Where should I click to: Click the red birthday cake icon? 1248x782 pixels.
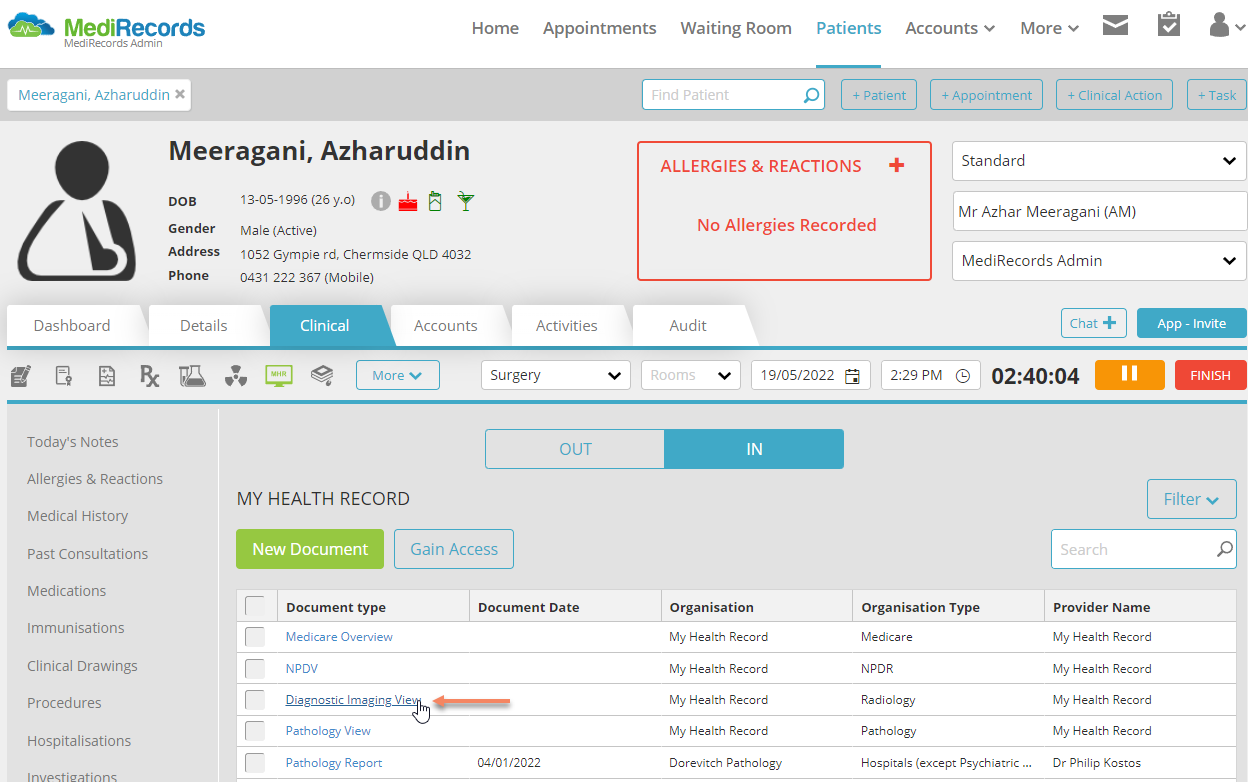click(x=408, y=201)
